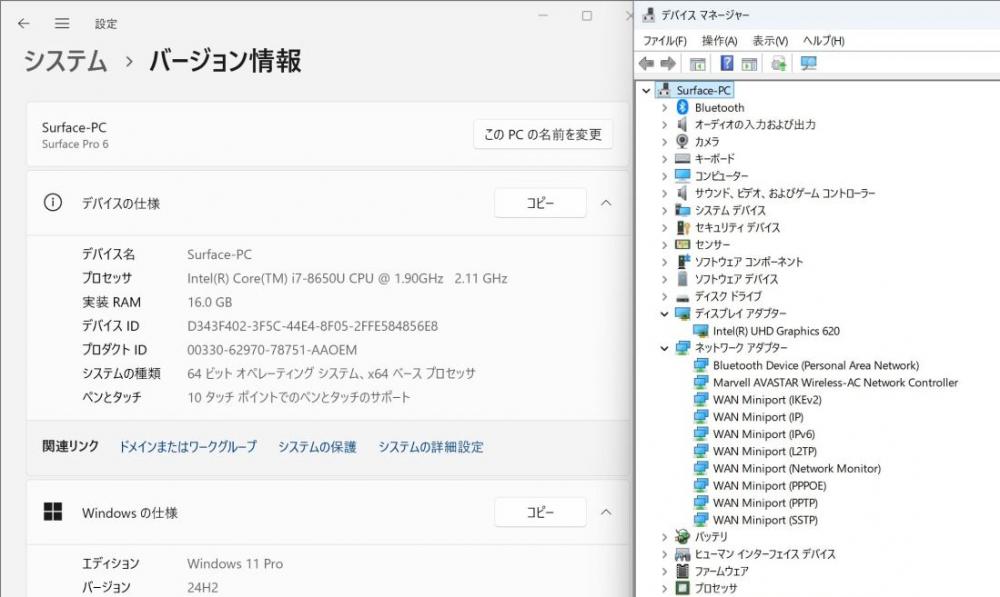Click コピー button for デバイスの仕様

point(540,203)
